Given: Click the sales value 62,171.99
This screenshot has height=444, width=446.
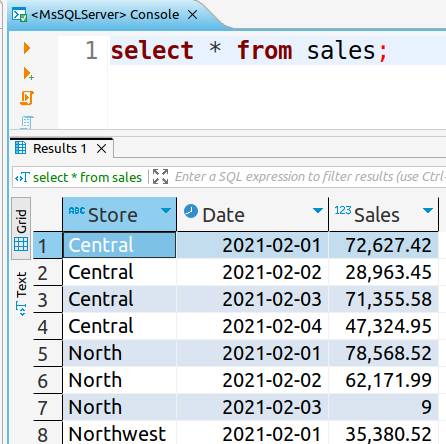Looking at the screenshot, I should pyautogui.click(x=383, y=380).
